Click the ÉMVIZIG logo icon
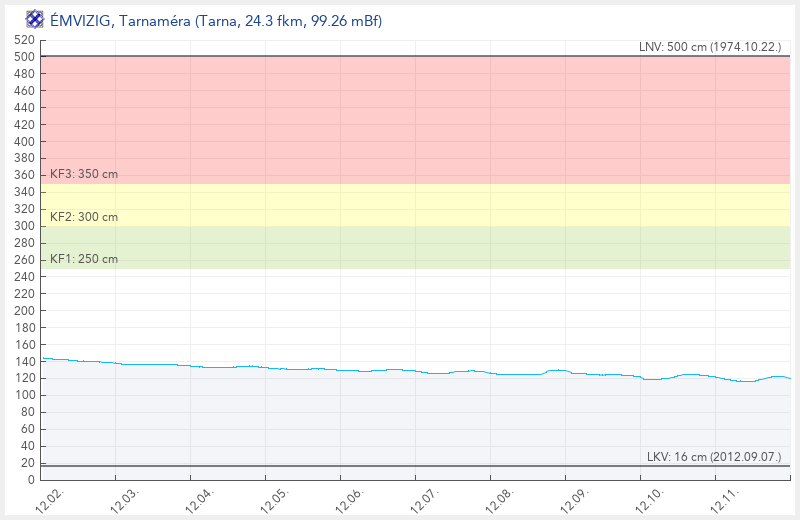This screenshot has width=800, height=520. click(x=34, y=20)
